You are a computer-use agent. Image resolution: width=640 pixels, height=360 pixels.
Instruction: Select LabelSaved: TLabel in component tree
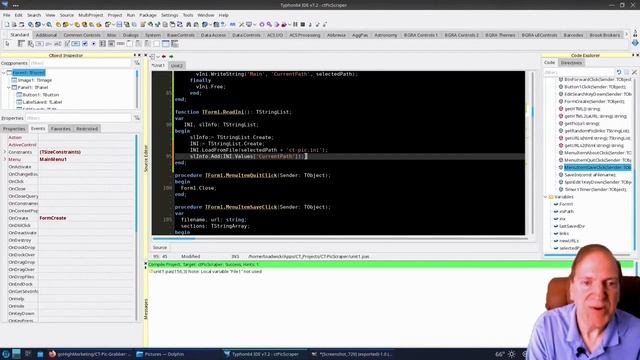tap(42, 102)
